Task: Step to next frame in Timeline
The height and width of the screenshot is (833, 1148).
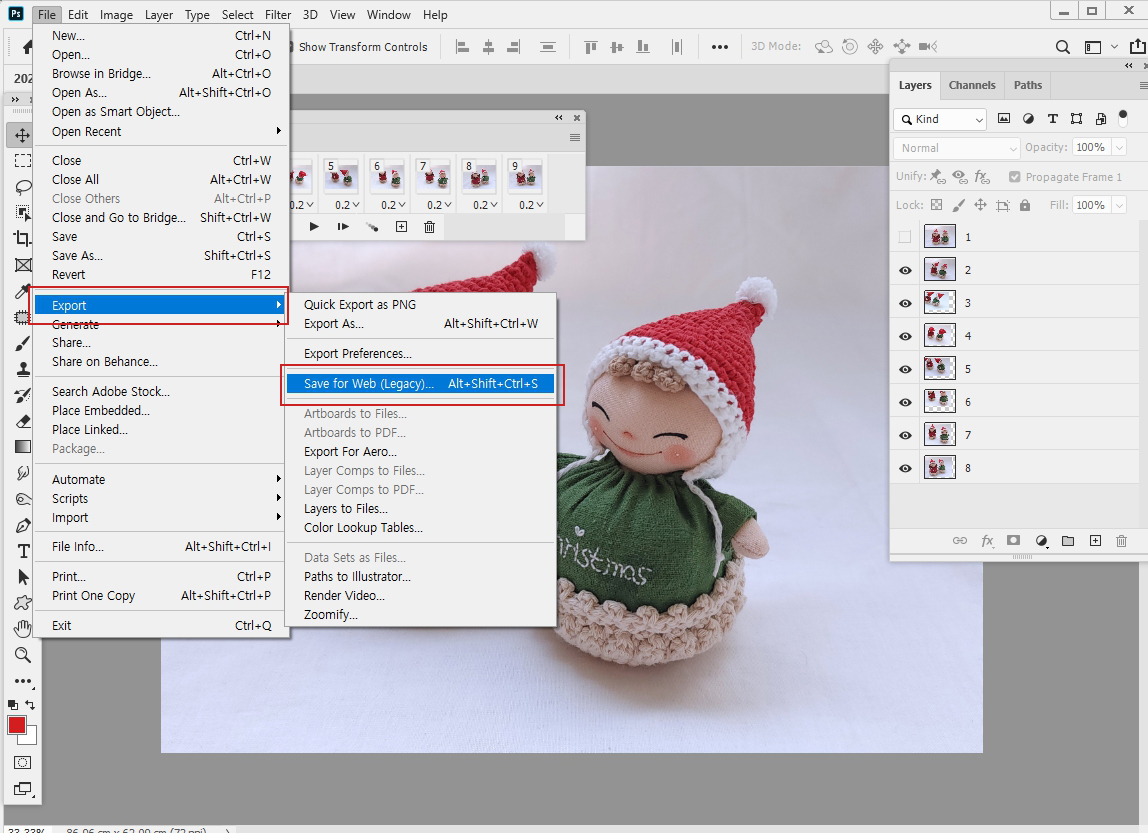Action: 343,227
